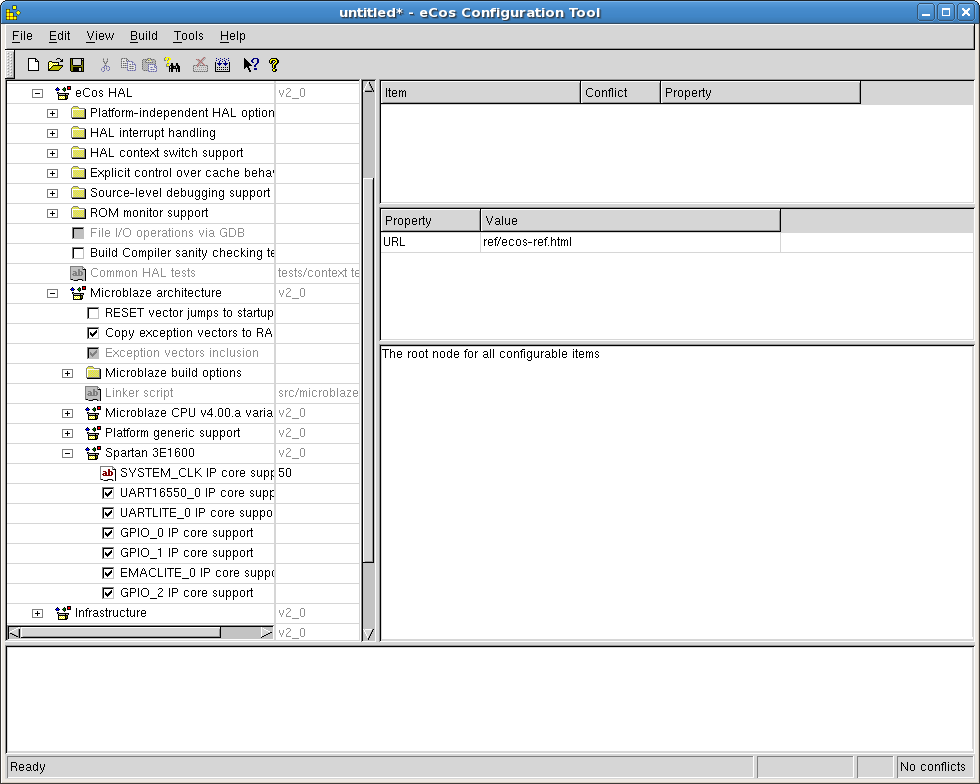Uncheck Copy exception vectors to RAM
The image size is (980, 784).
point(94,333)
